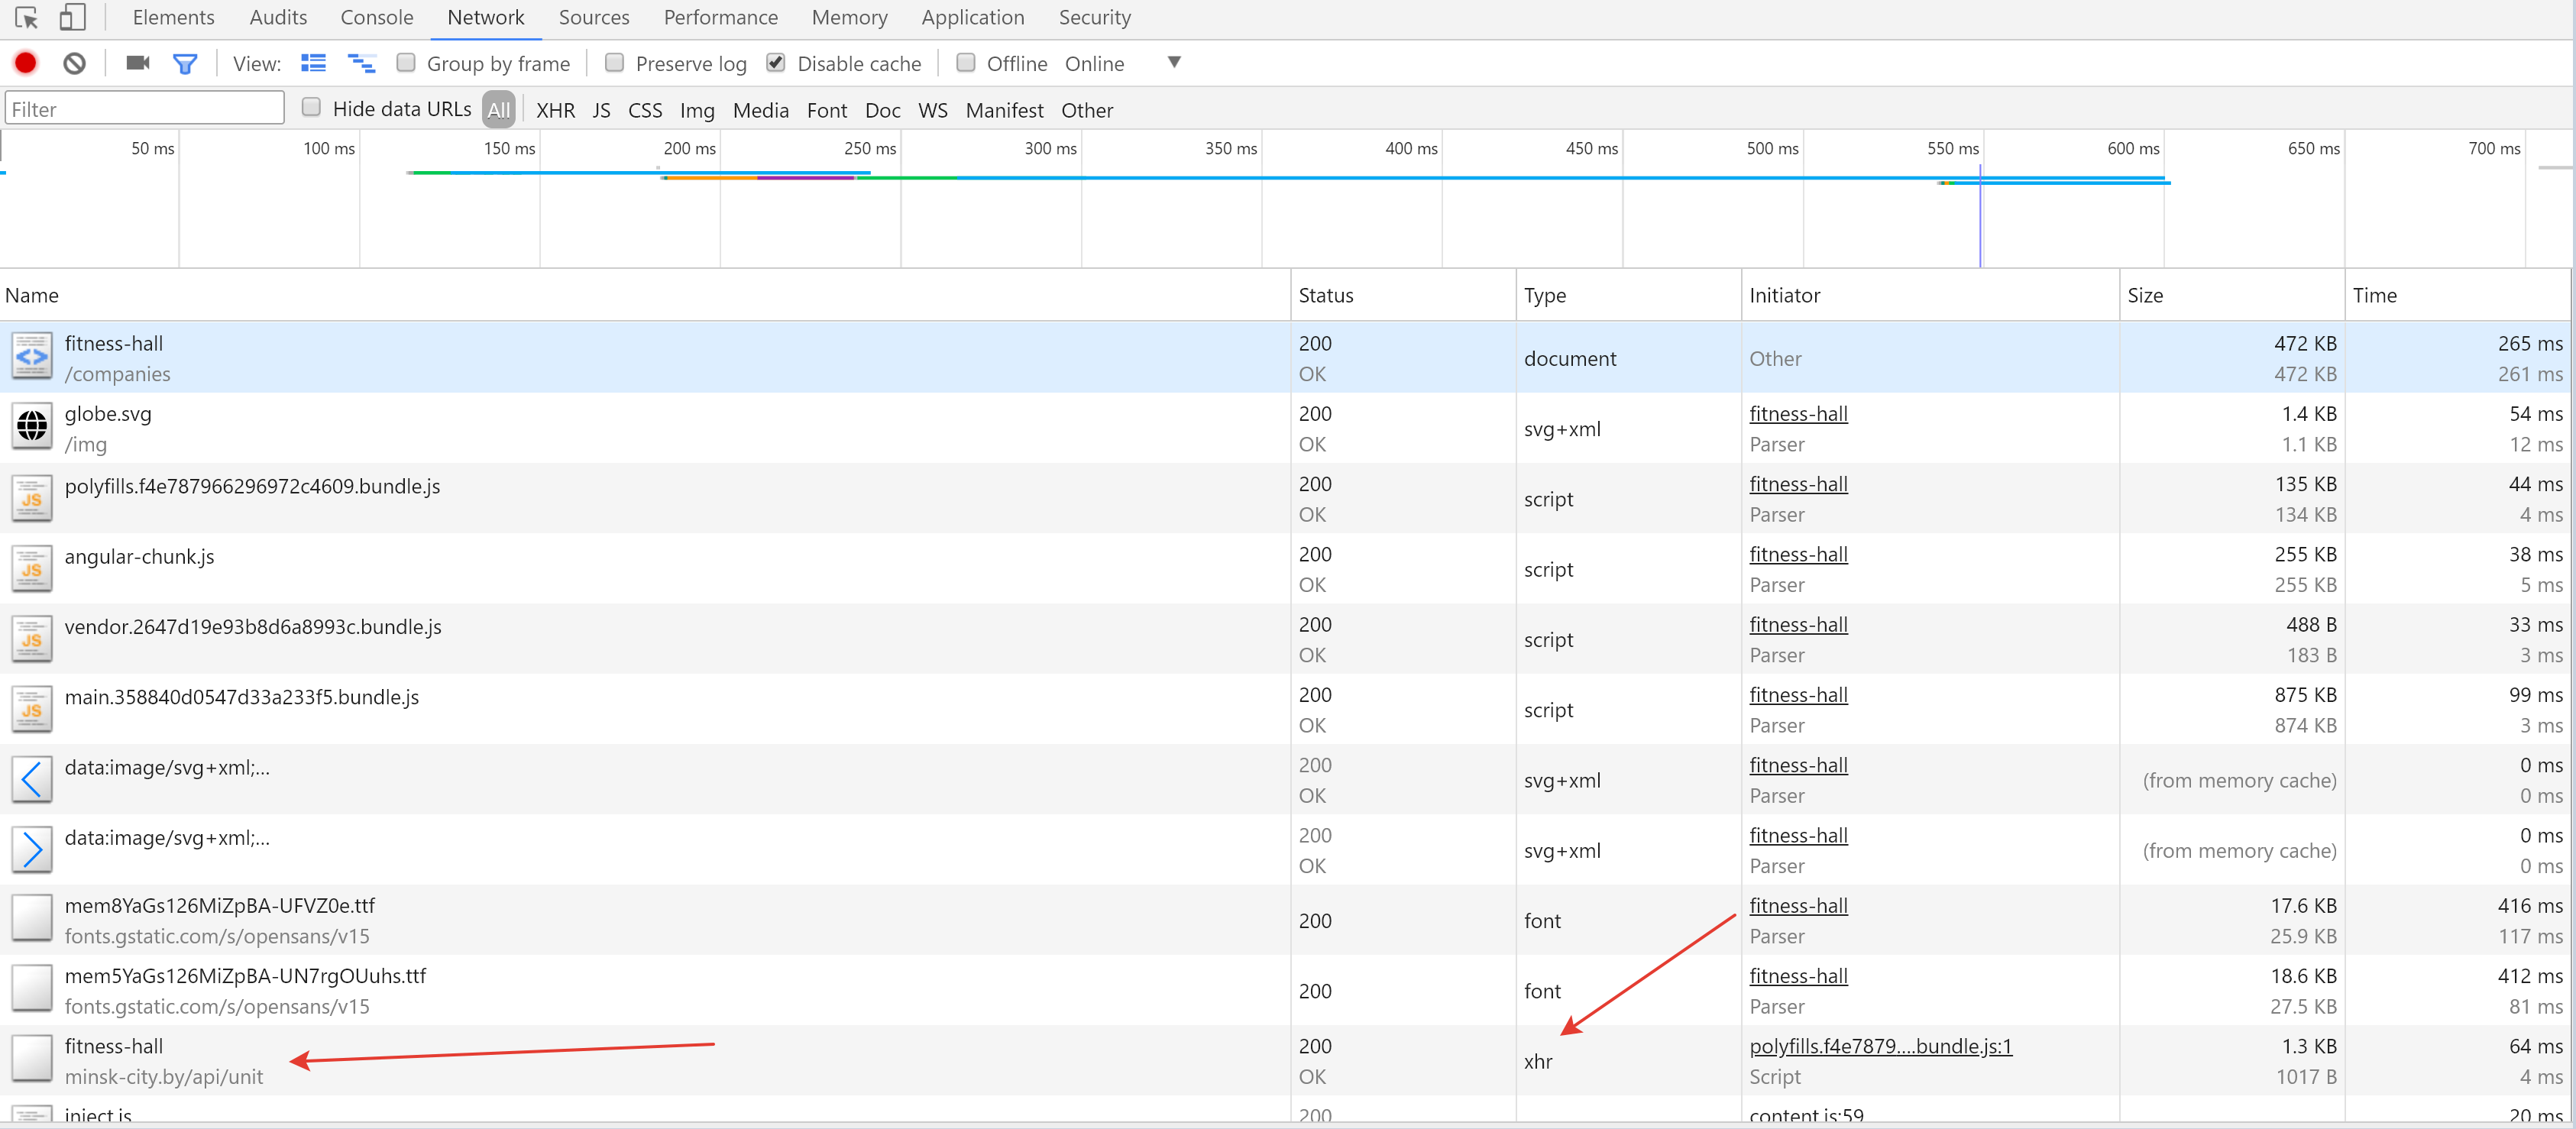The width and height of the screenshot is (2576, 1129).
Task: Toggle the device toolbar icon
Action: (72, 18)
